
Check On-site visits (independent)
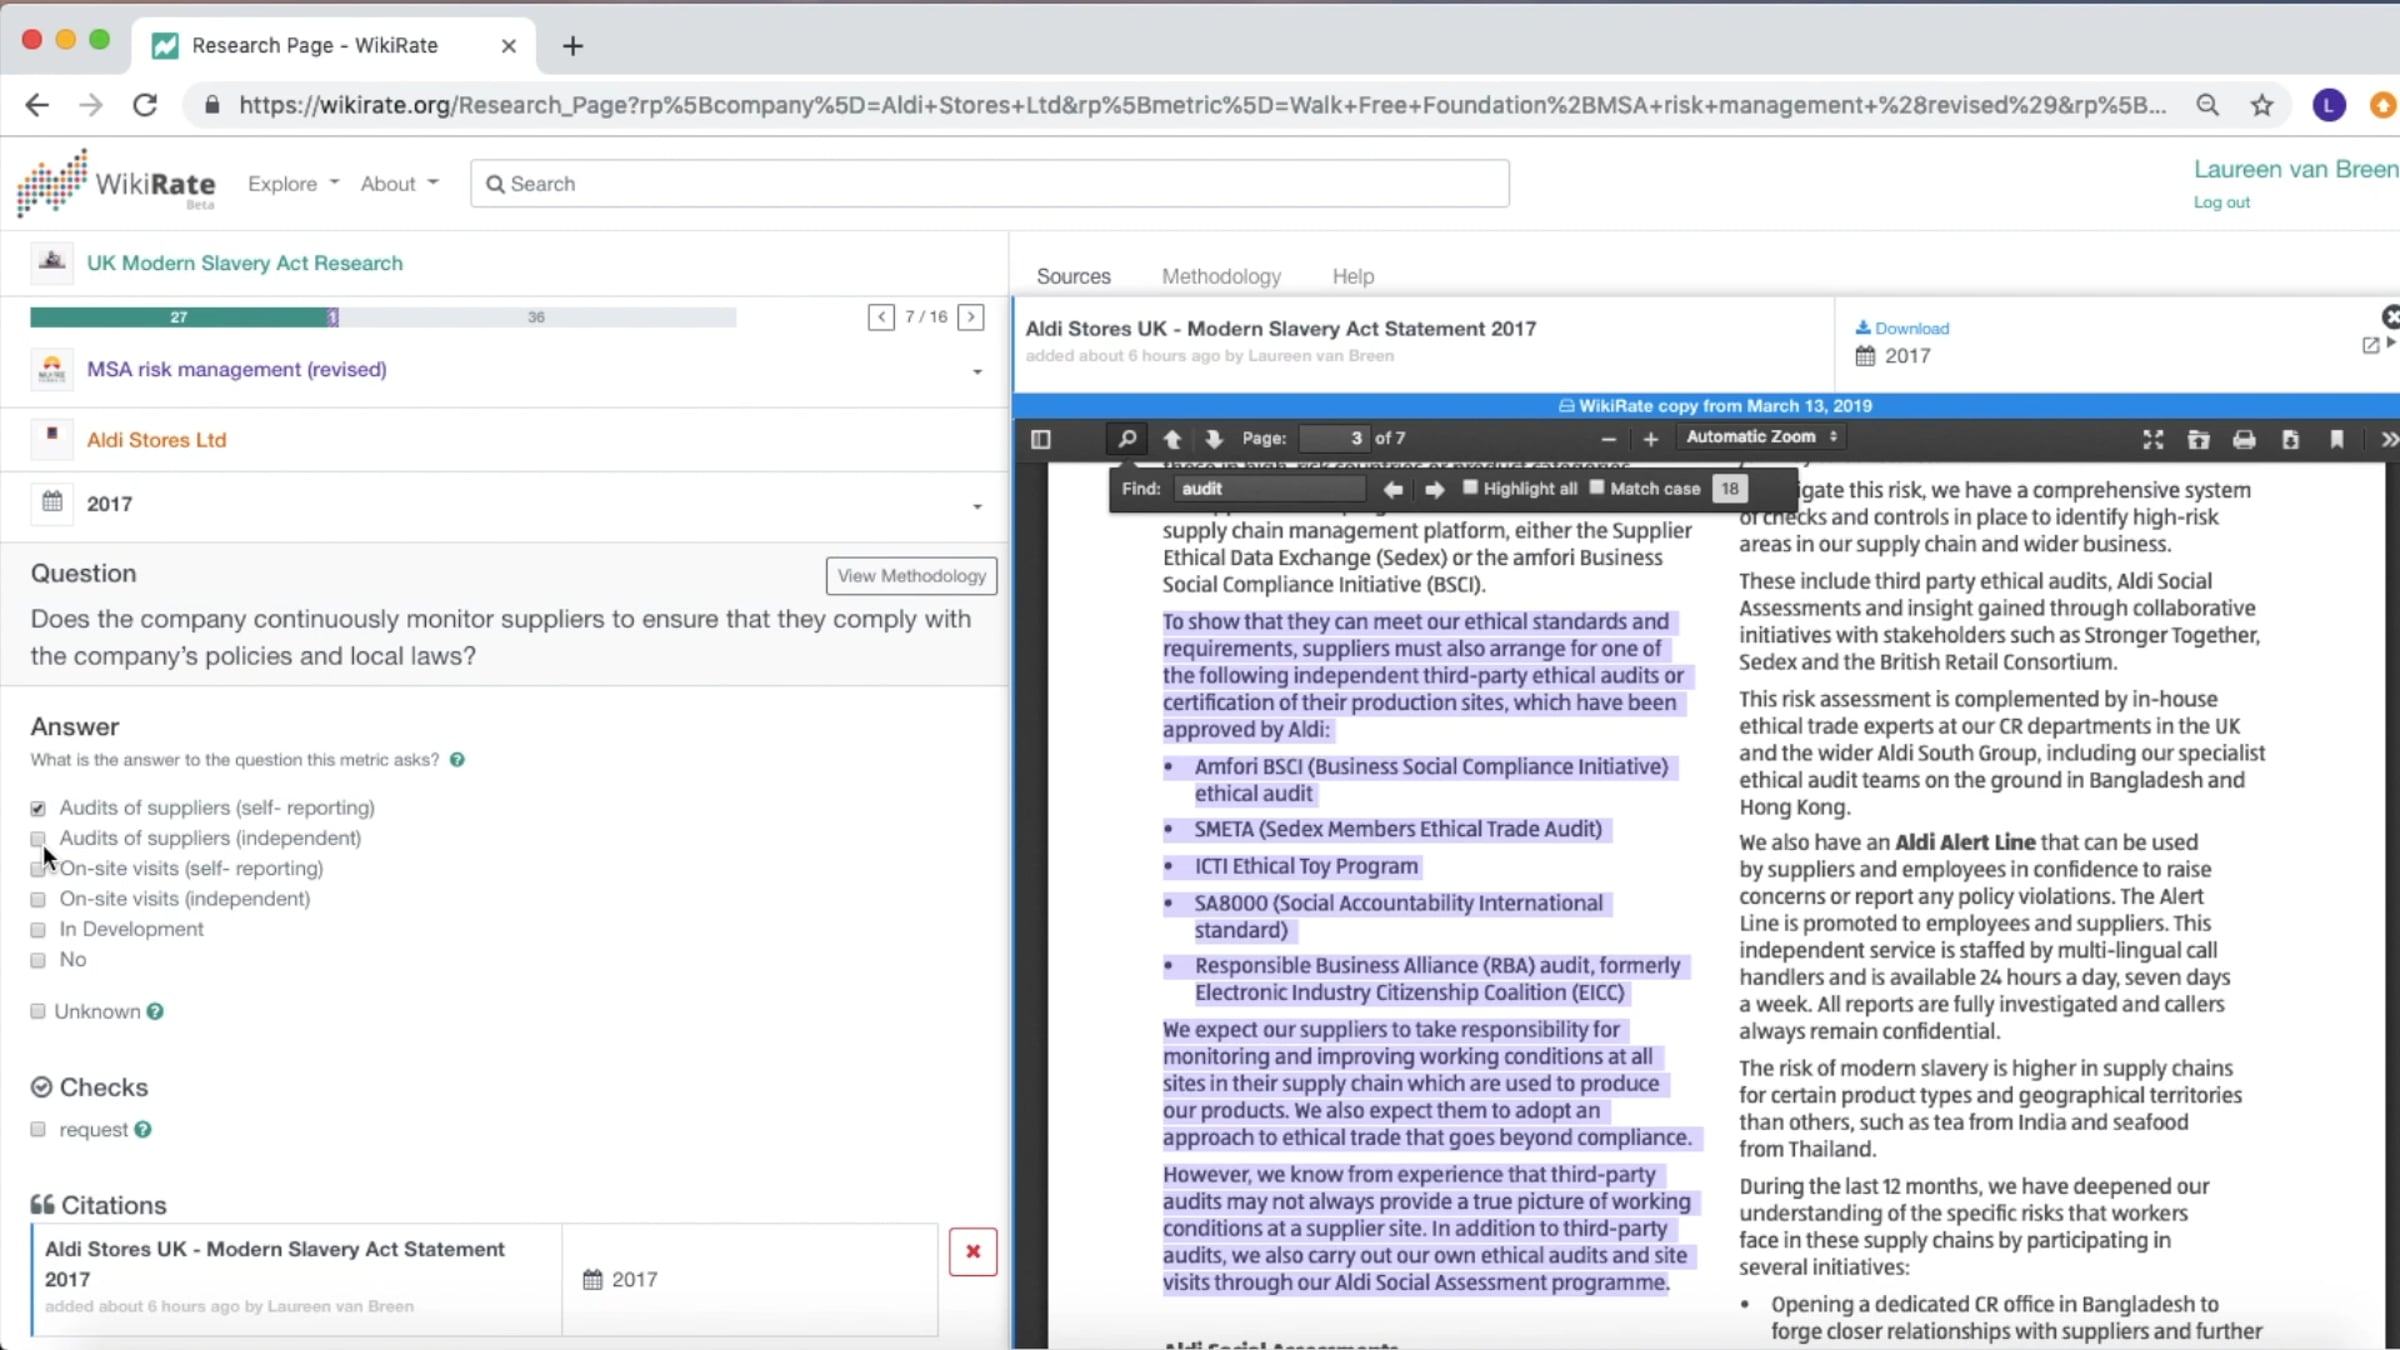click(38, 900)
